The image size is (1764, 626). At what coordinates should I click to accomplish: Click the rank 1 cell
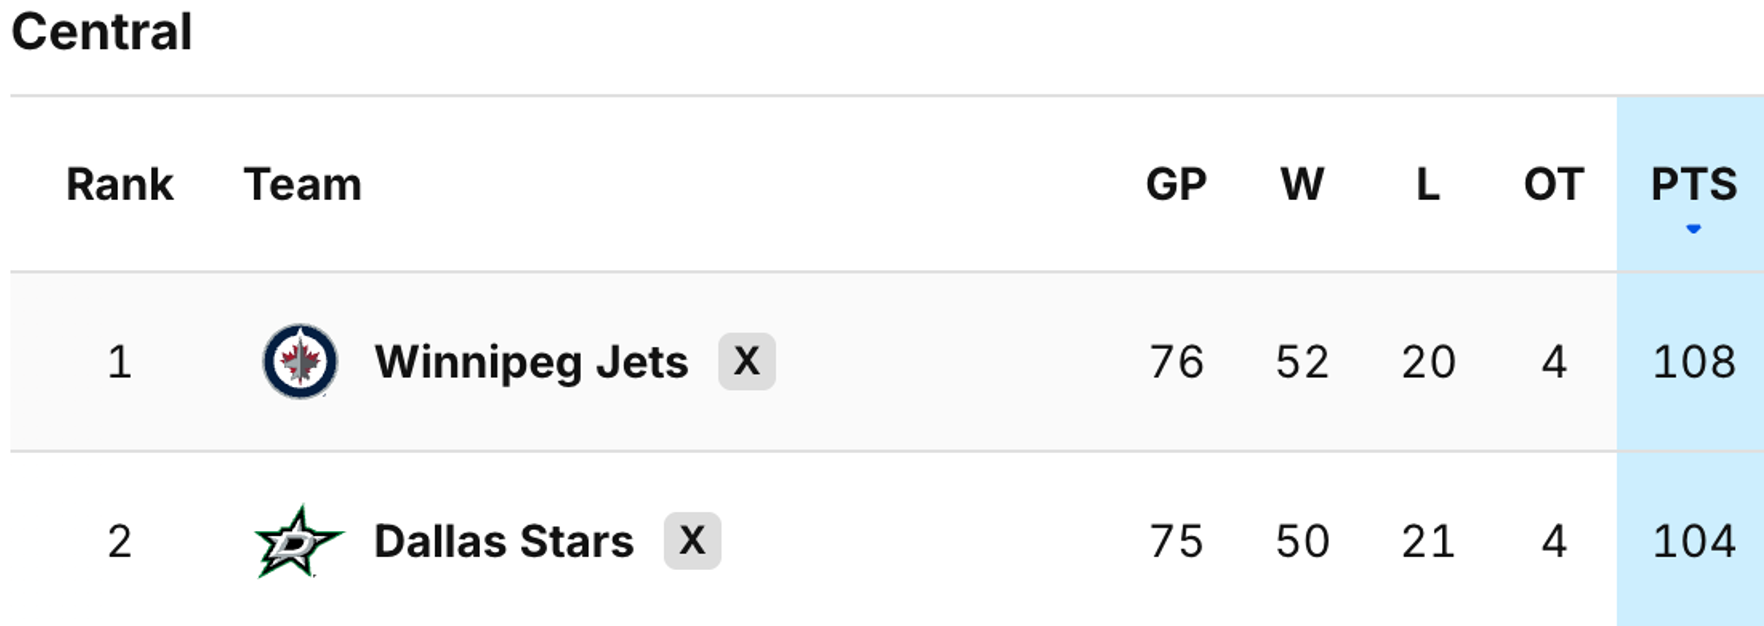pos(120,362)
